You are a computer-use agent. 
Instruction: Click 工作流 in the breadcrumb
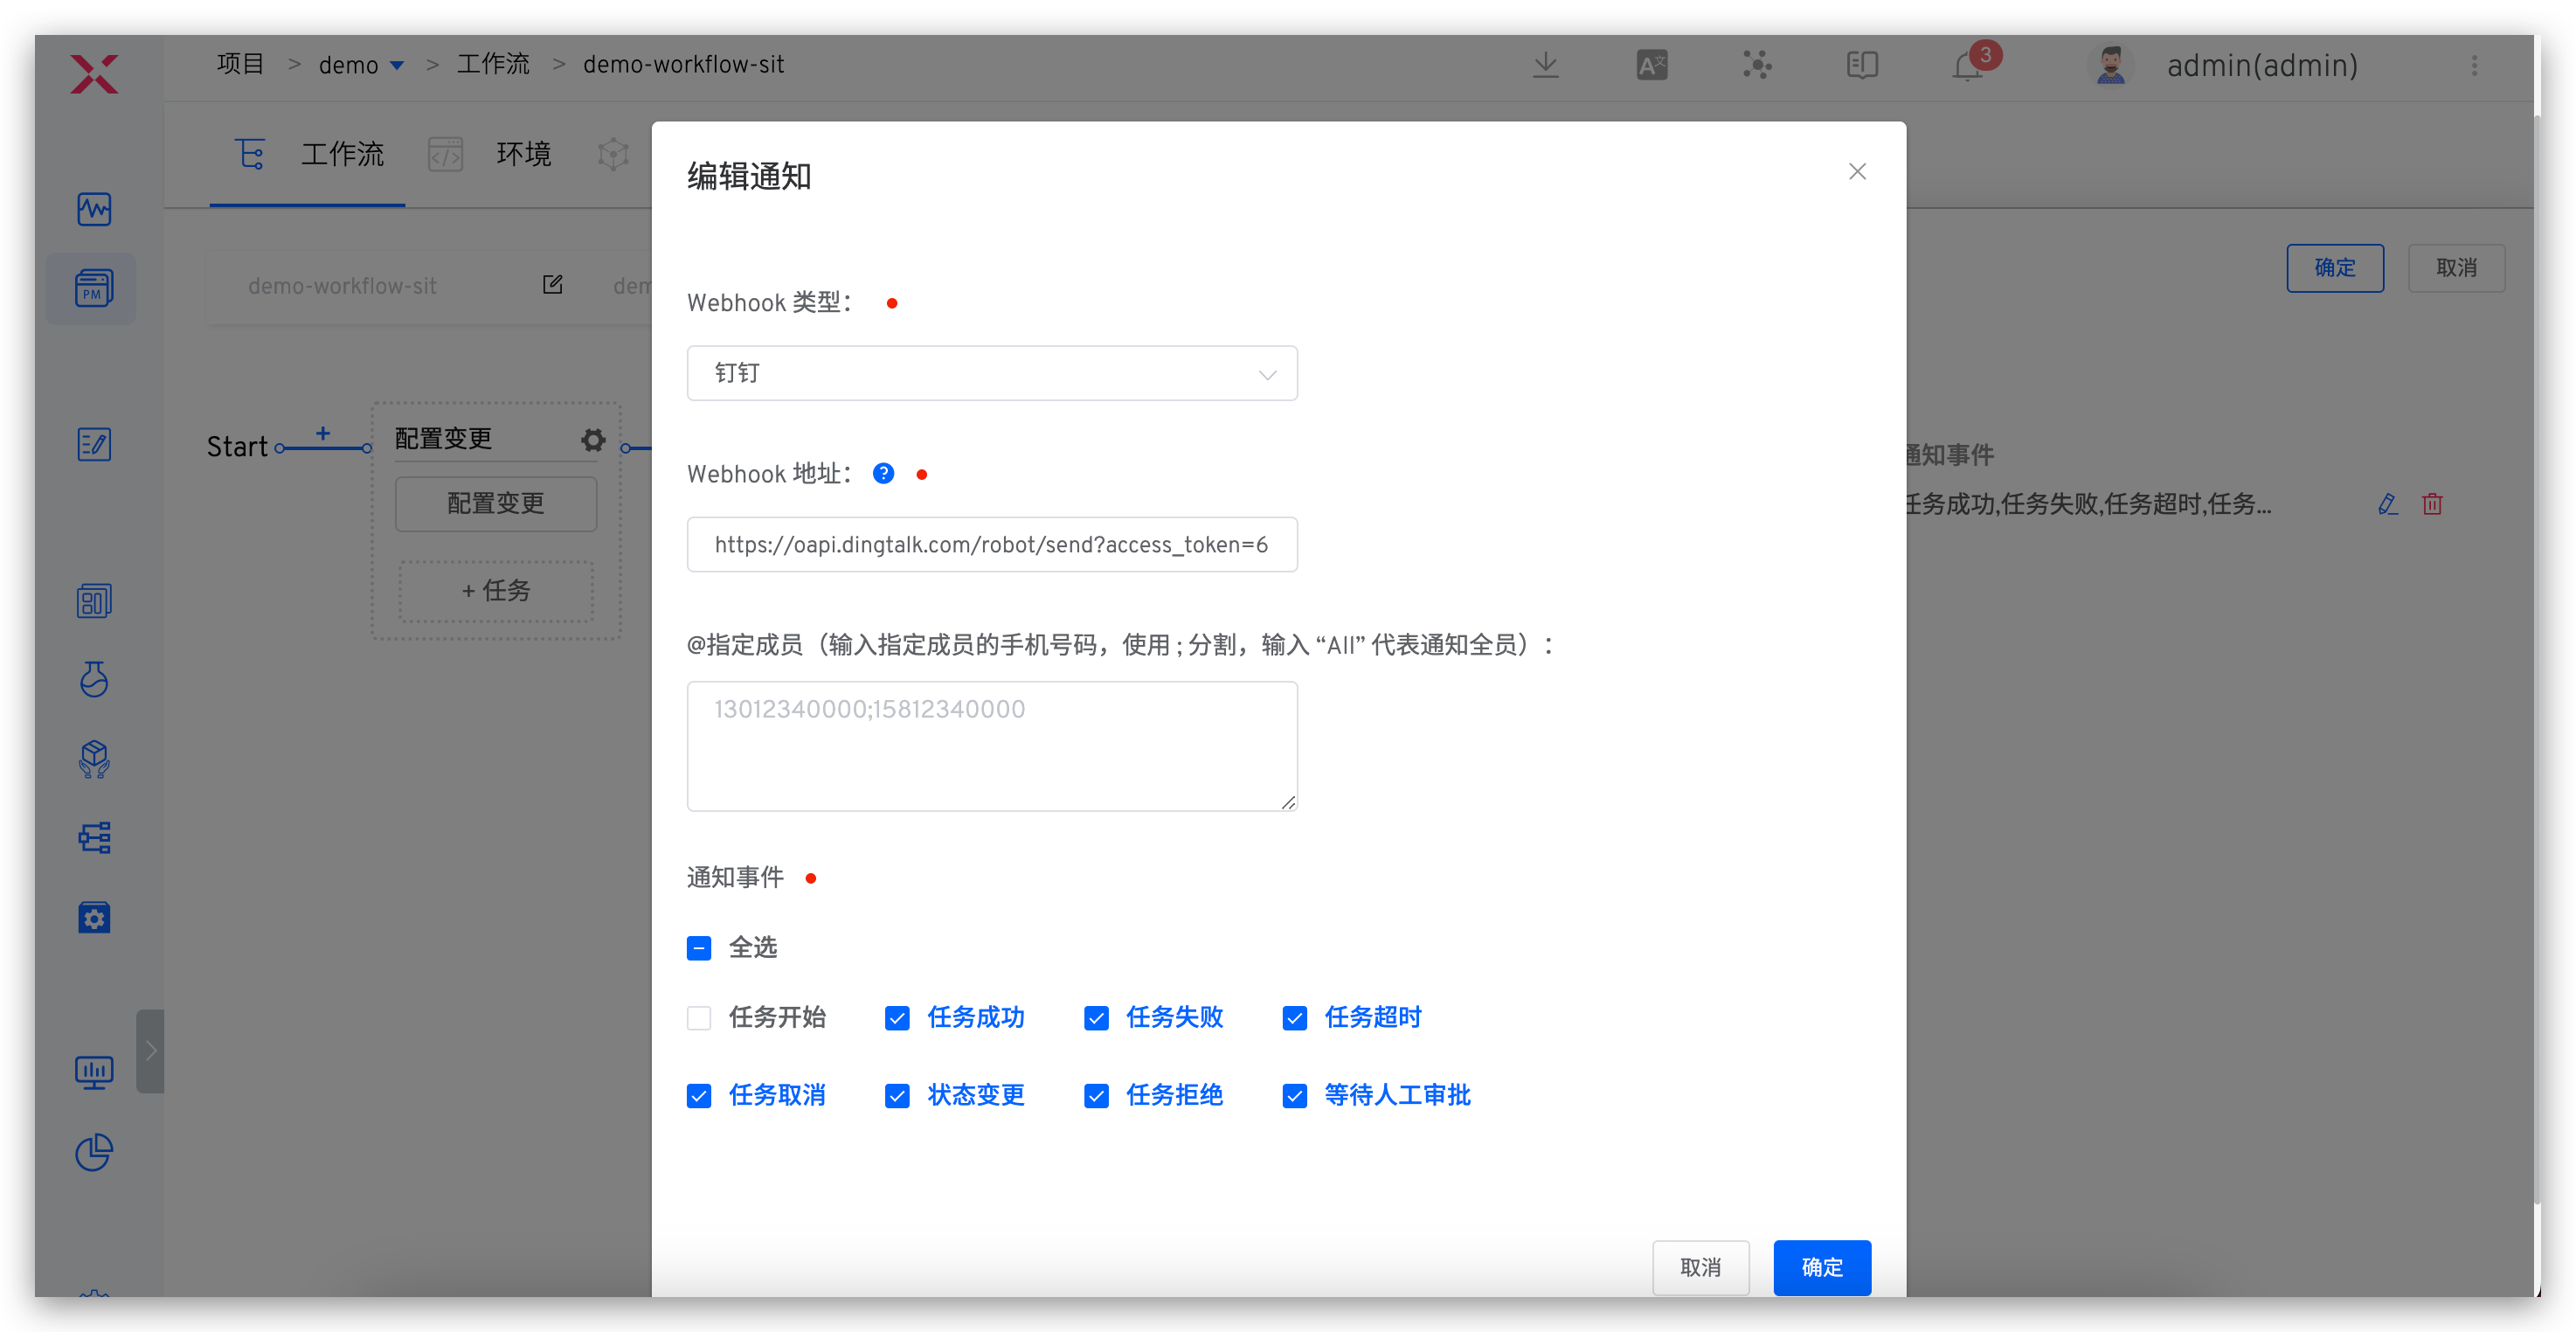click(x=493, y=64)
